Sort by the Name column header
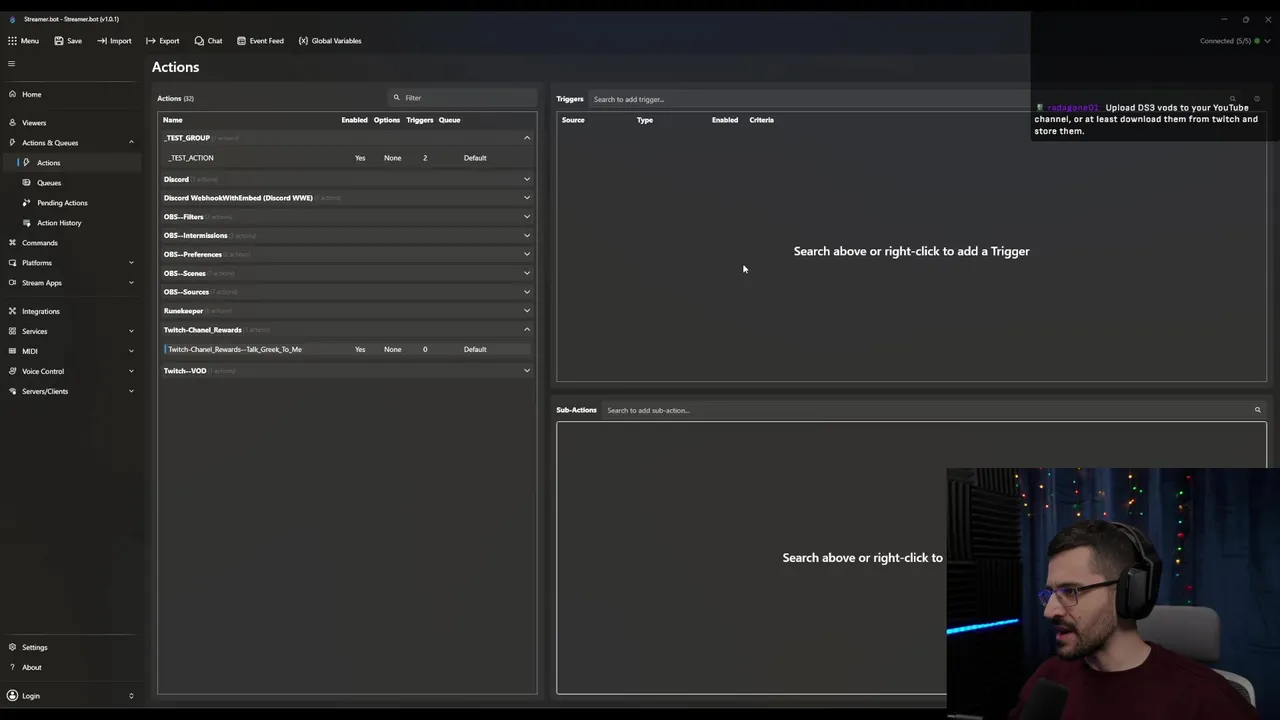Image resolution: width=1280 pixels, height=720 pixels. point(173,120)
